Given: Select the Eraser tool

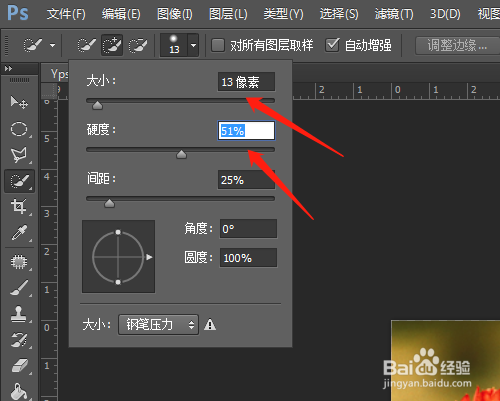Looking at the screenshot, I should [x=19, y=366].
